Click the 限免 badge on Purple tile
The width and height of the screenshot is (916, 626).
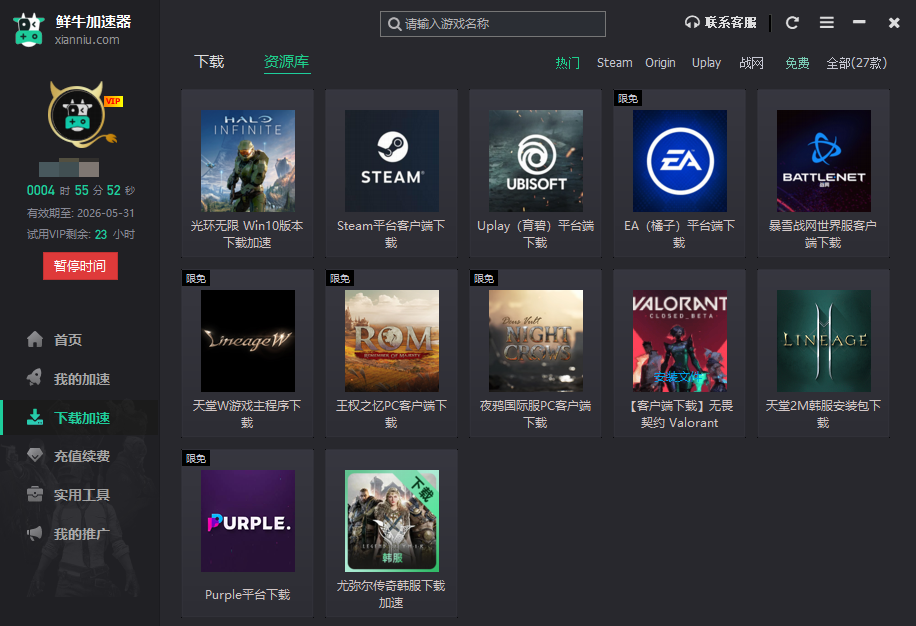[196, 458]
